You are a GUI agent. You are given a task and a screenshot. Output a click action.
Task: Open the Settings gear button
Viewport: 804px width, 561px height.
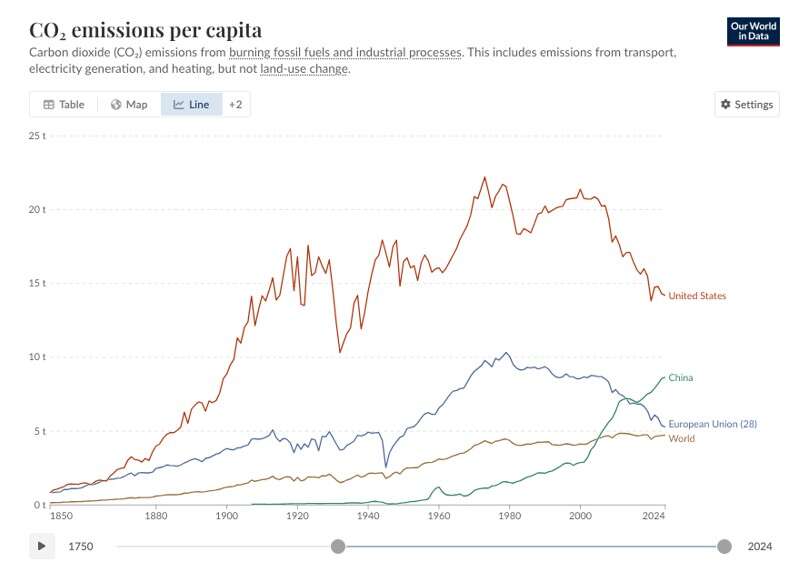[x=747, y=104]
